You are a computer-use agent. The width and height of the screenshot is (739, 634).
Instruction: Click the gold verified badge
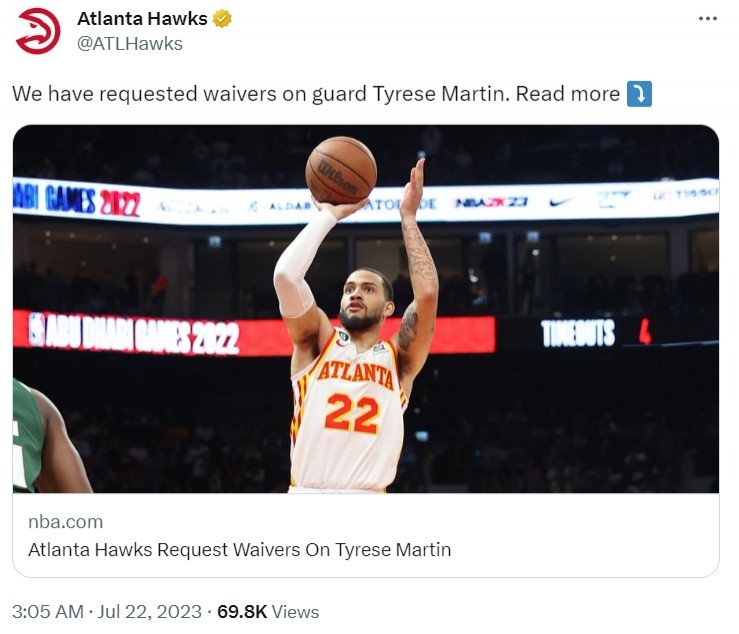222,19
